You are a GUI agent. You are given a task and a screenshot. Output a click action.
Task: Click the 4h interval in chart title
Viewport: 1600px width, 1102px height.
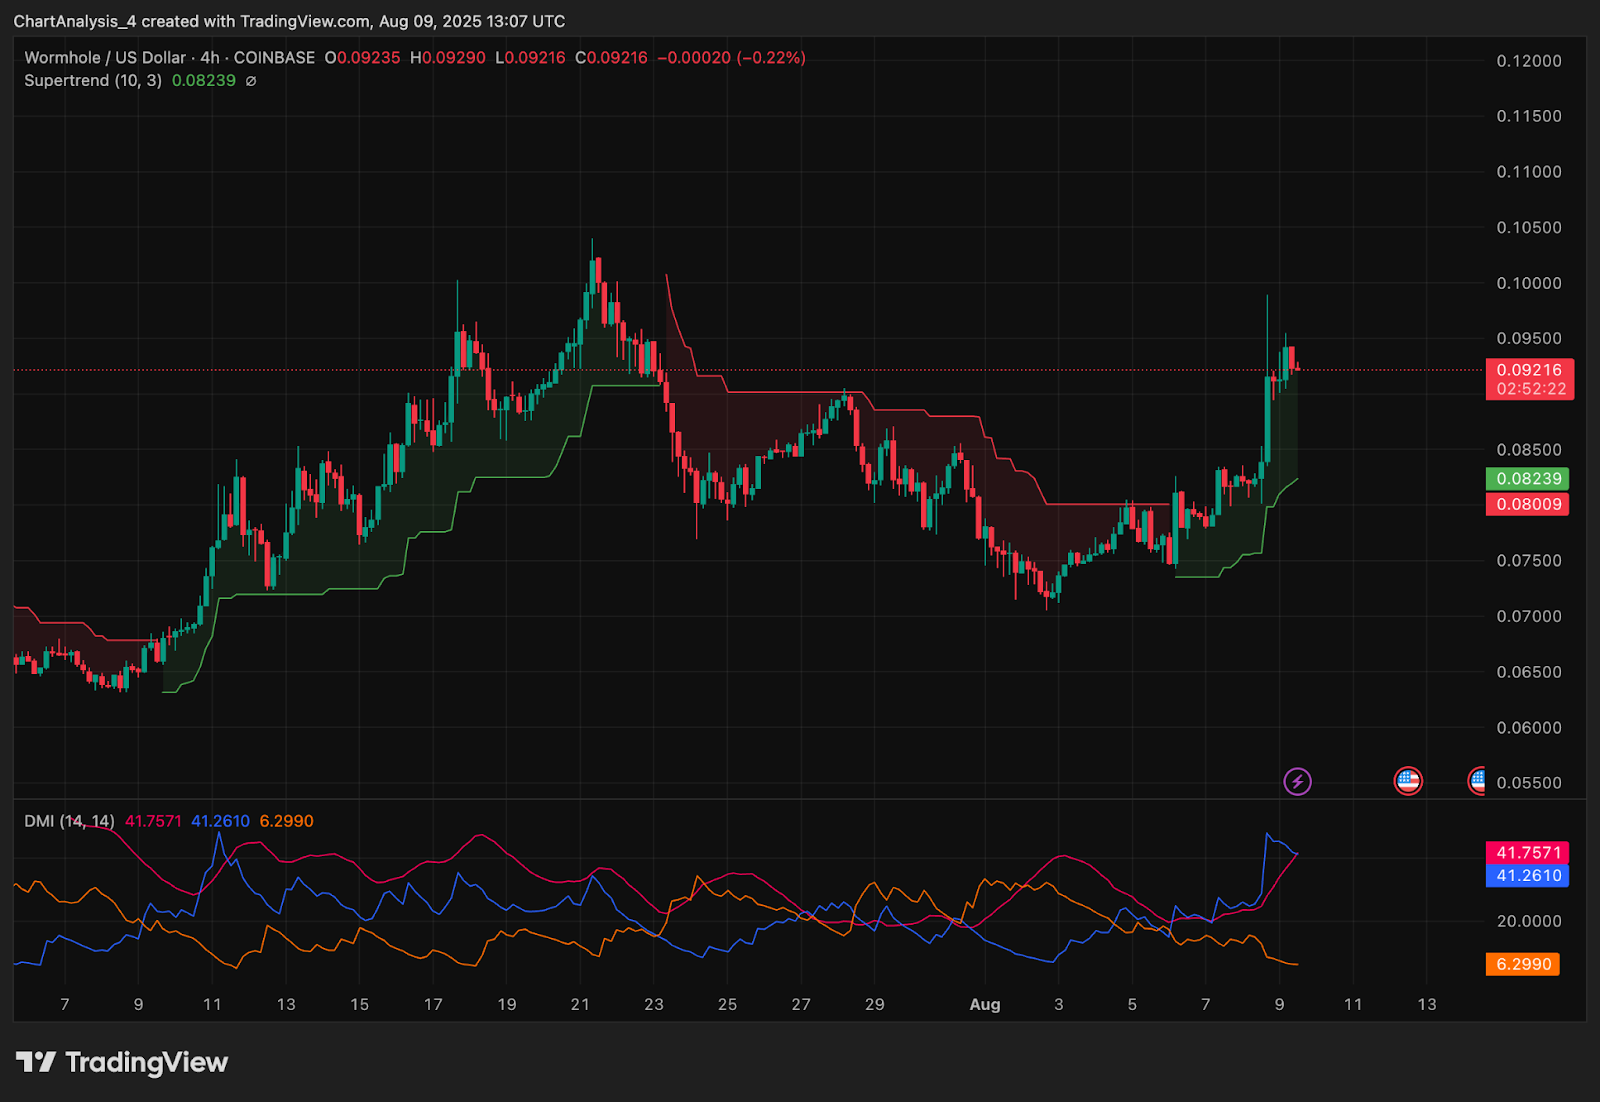210,58
